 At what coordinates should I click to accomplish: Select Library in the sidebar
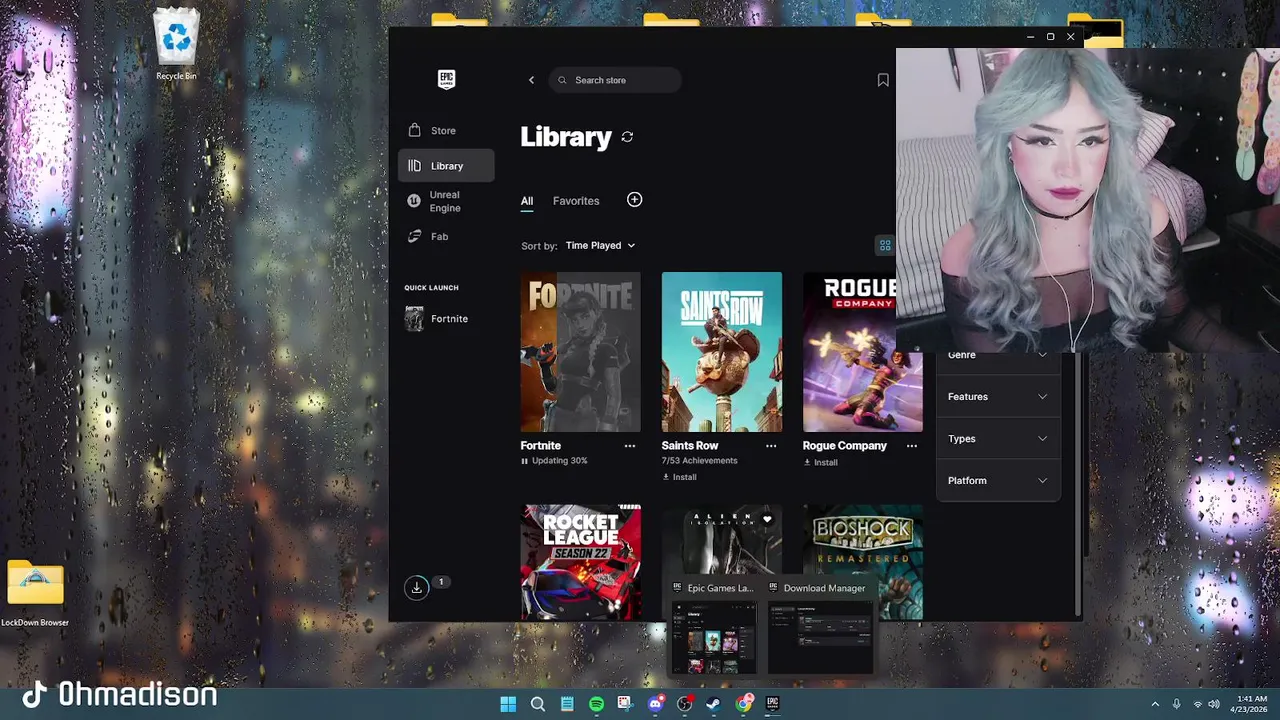445,166
